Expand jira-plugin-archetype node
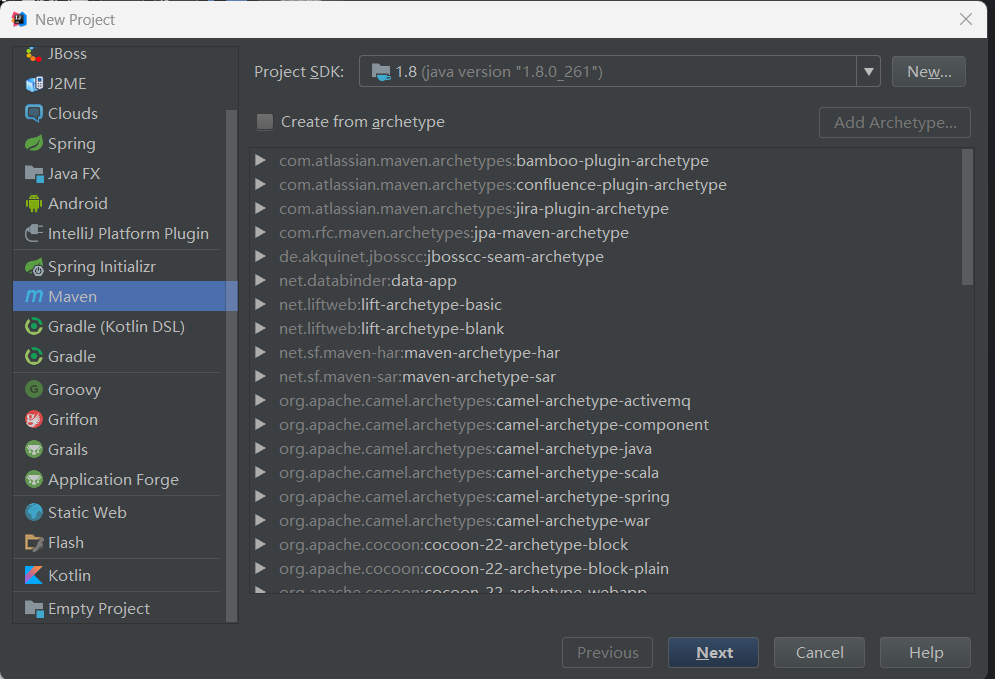Viewport: 995px width, 679px height. (260, 209)
